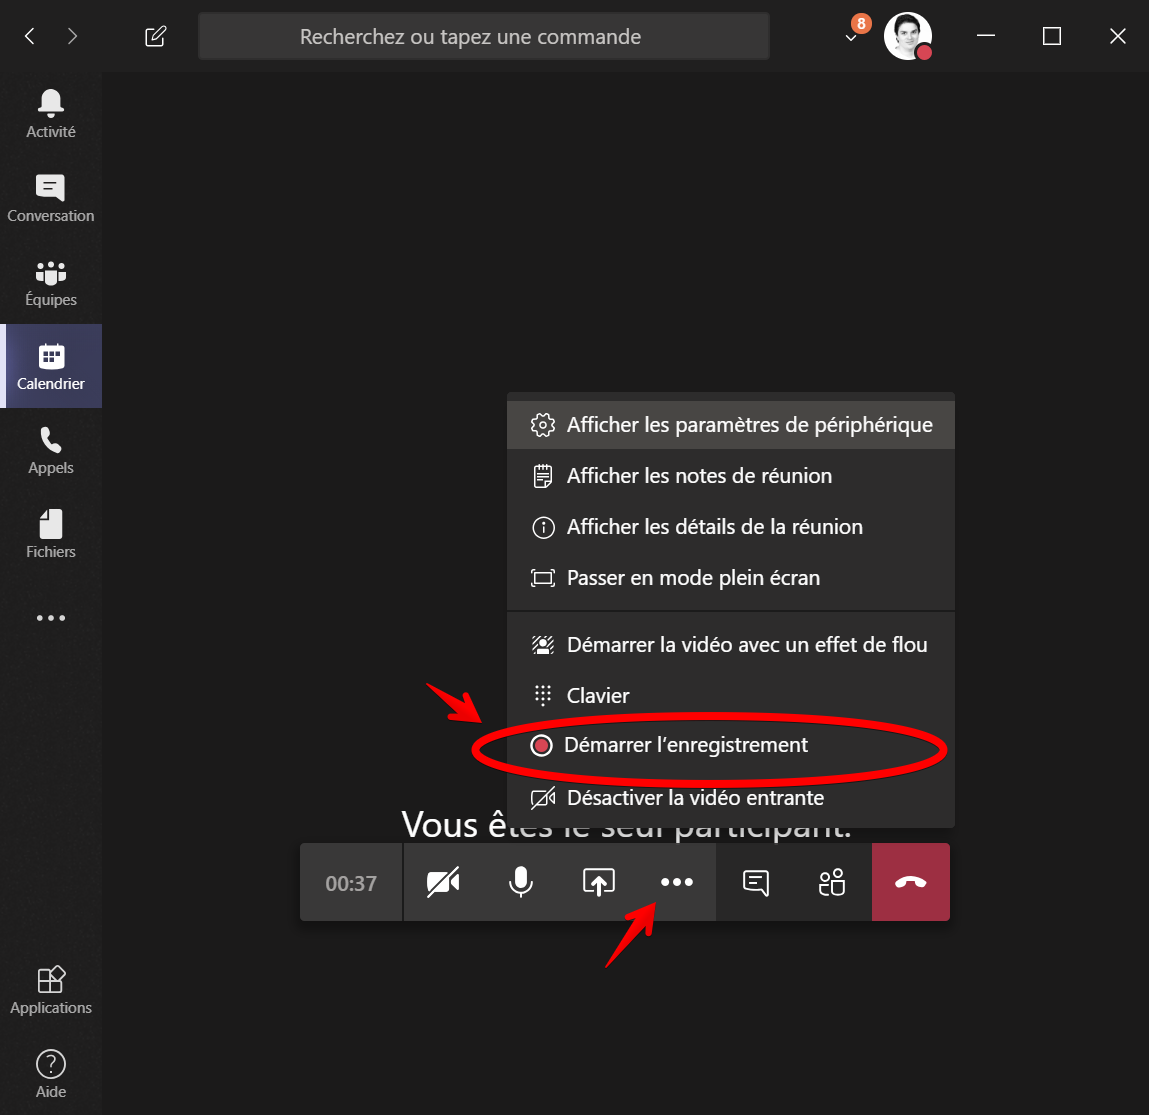
Task: Disable incoming video via Désactiver la vidéo entrante
Action: coord(694,797)
